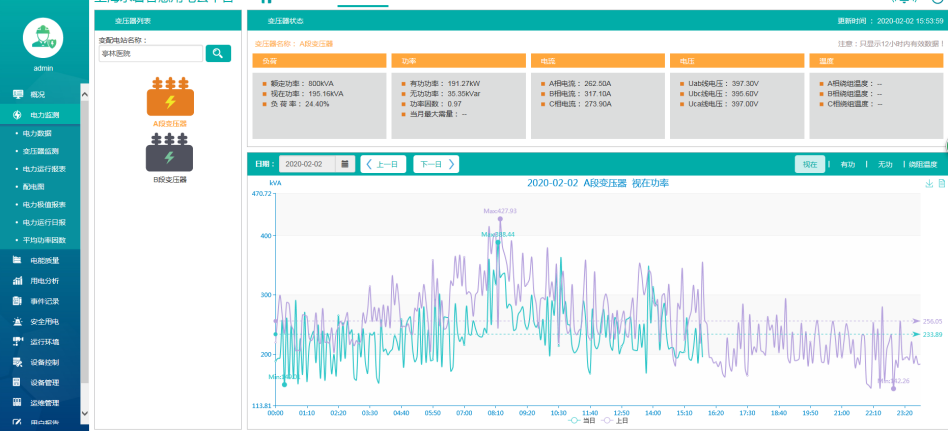The height and width of the screenshot is (431, 948).
Task: Expand the 用电分析 sidebar menu
Action: pyautogui.click(x=44, y=281)
